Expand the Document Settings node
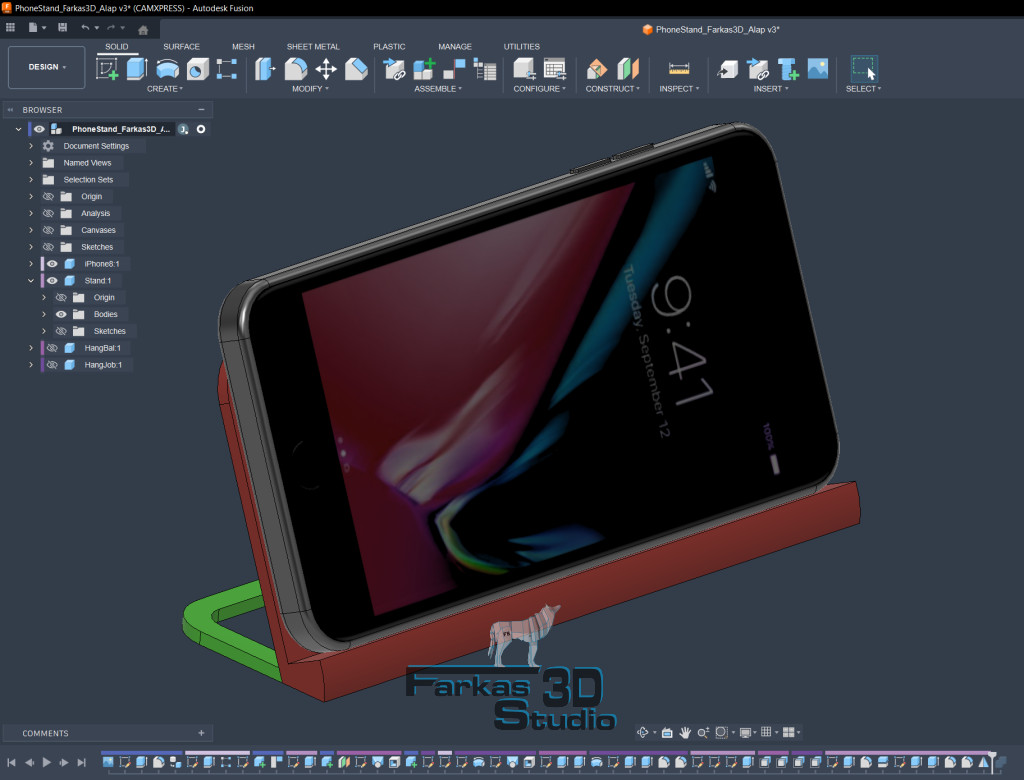 (x=31, y=146)
